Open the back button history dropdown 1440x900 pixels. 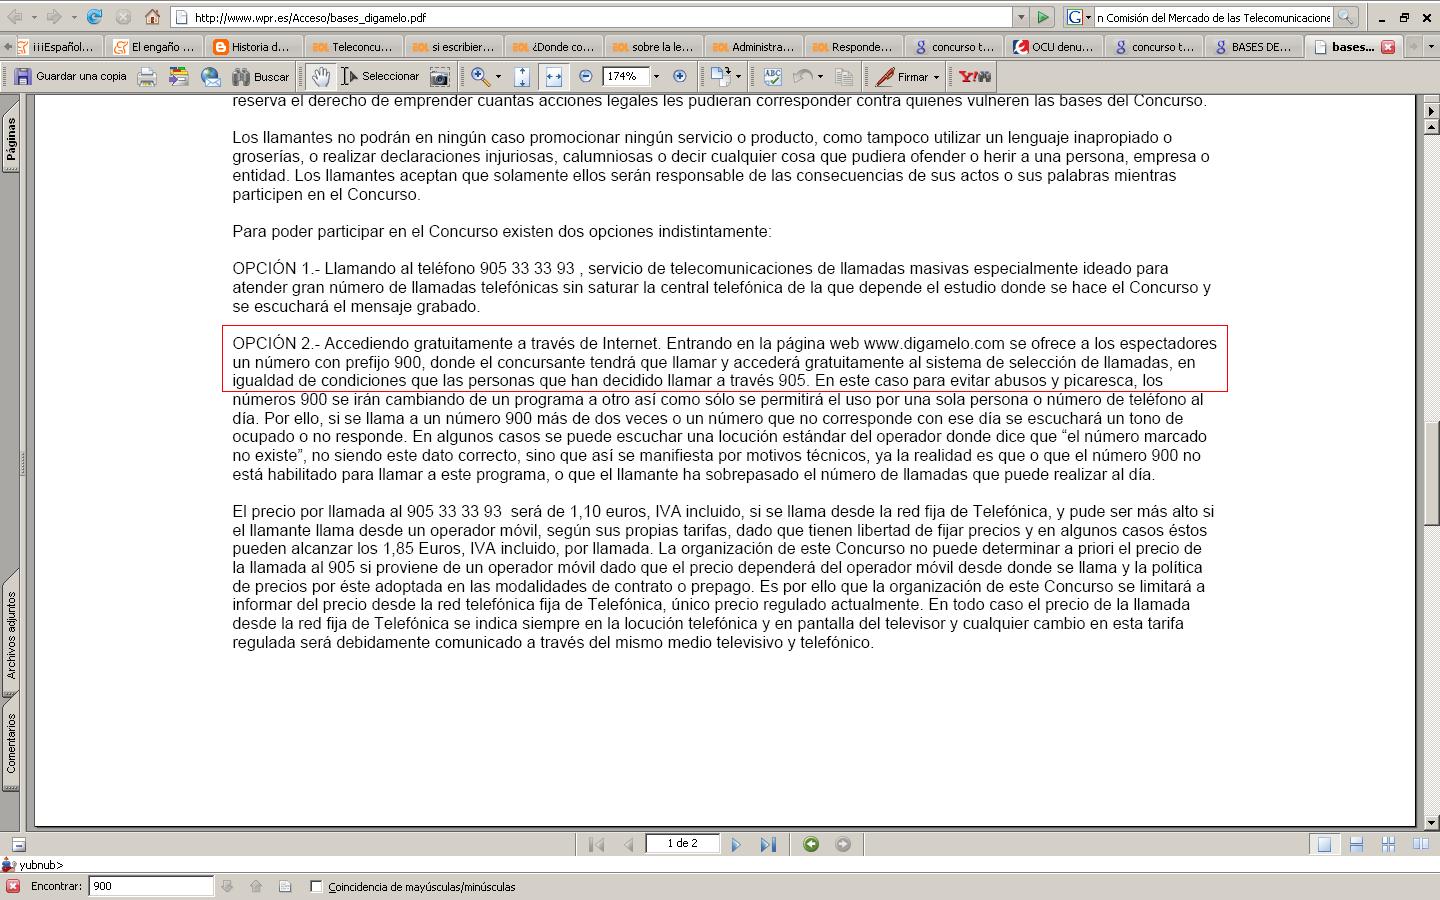(33, 17)
